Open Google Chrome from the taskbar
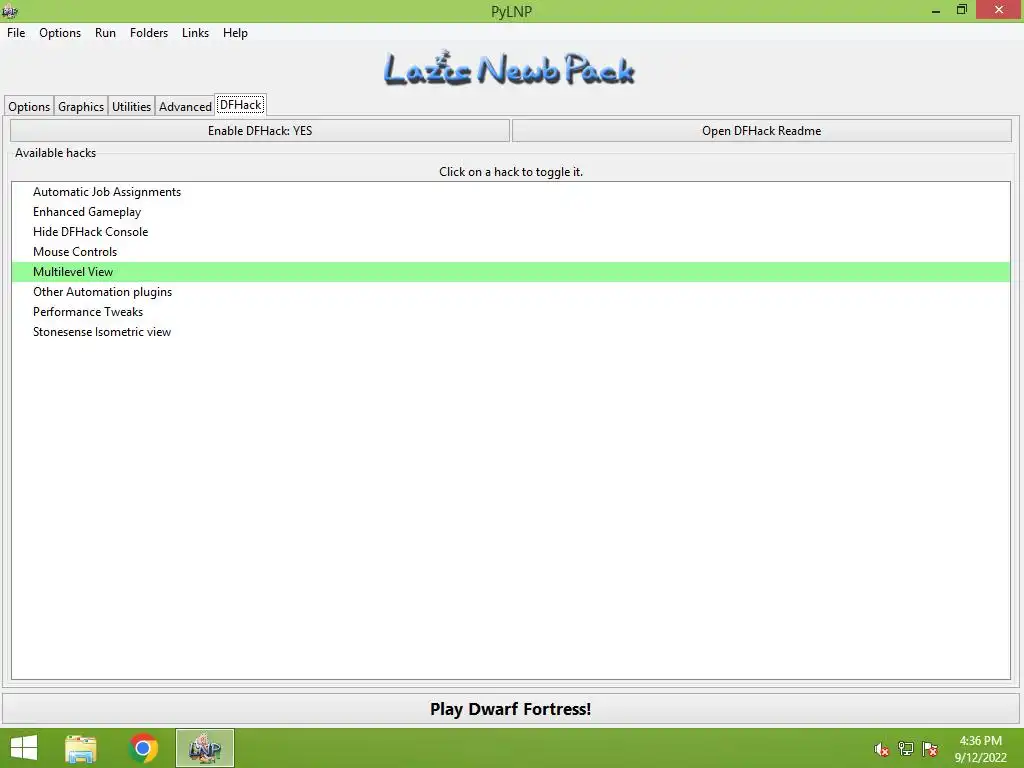 [144, 748]
